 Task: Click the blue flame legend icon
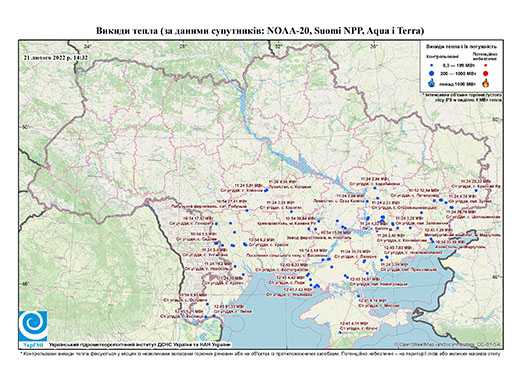(x=432, y=83)
